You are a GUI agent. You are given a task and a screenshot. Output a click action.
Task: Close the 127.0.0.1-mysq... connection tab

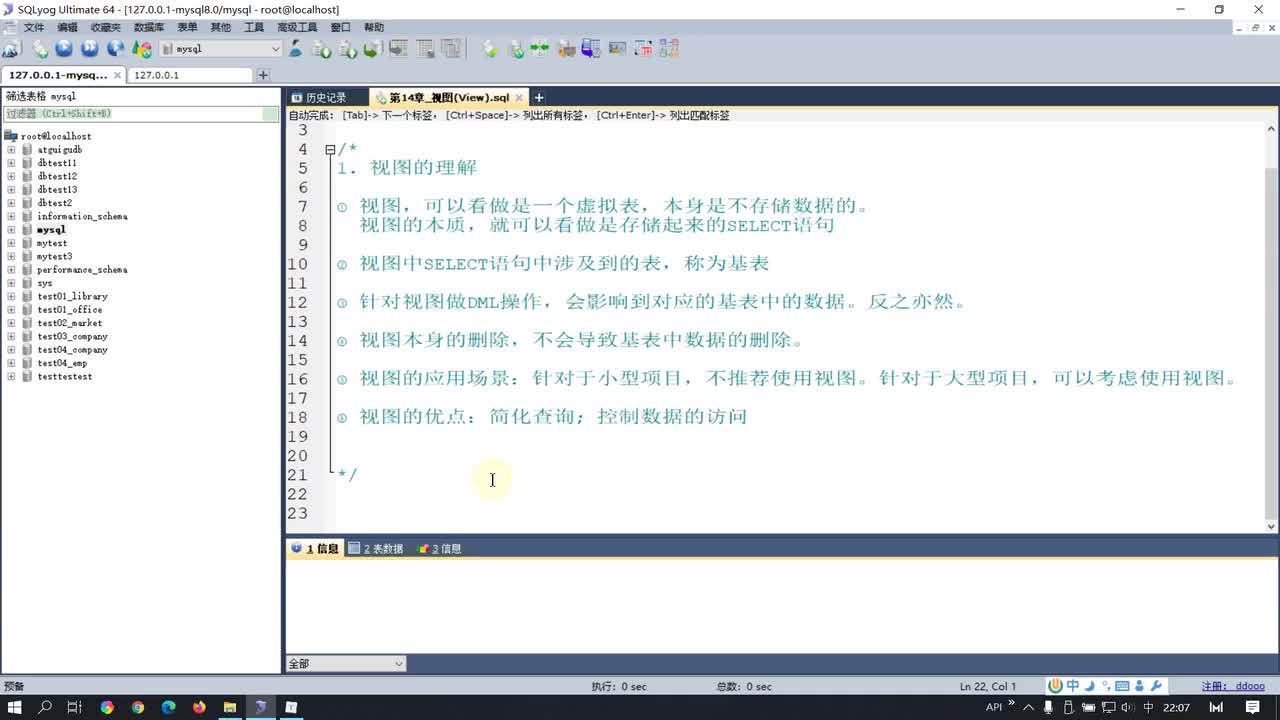pos(117,75)
